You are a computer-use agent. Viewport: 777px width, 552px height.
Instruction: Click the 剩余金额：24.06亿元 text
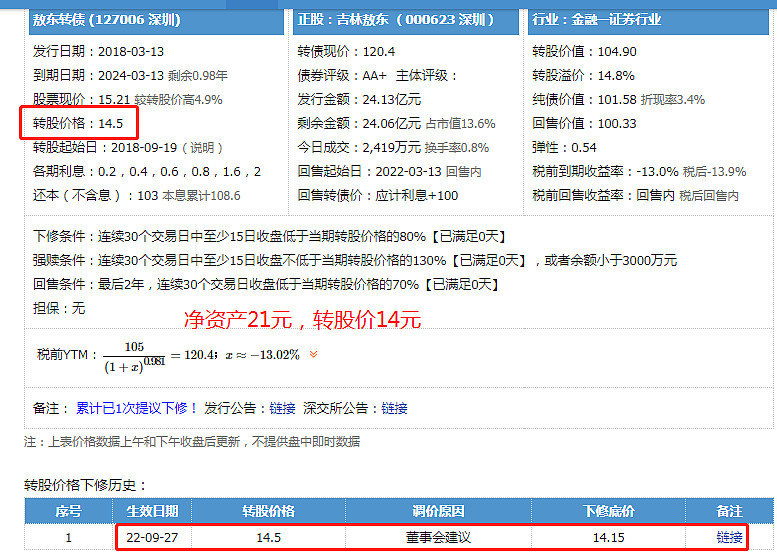click(x=359, y=123)
